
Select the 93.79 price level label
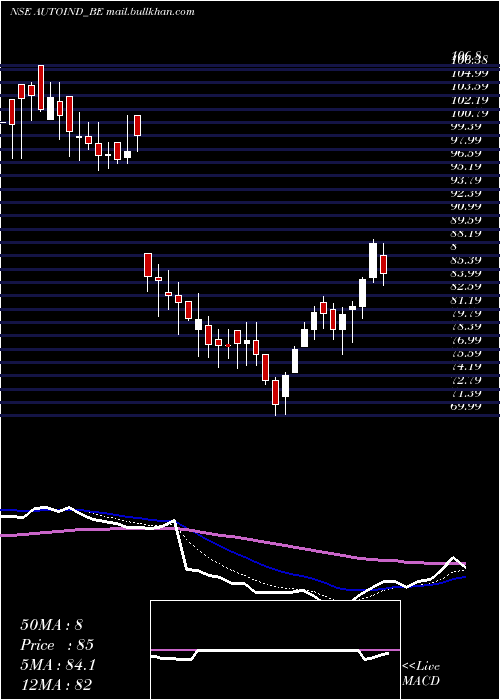[x=467, y=180]
